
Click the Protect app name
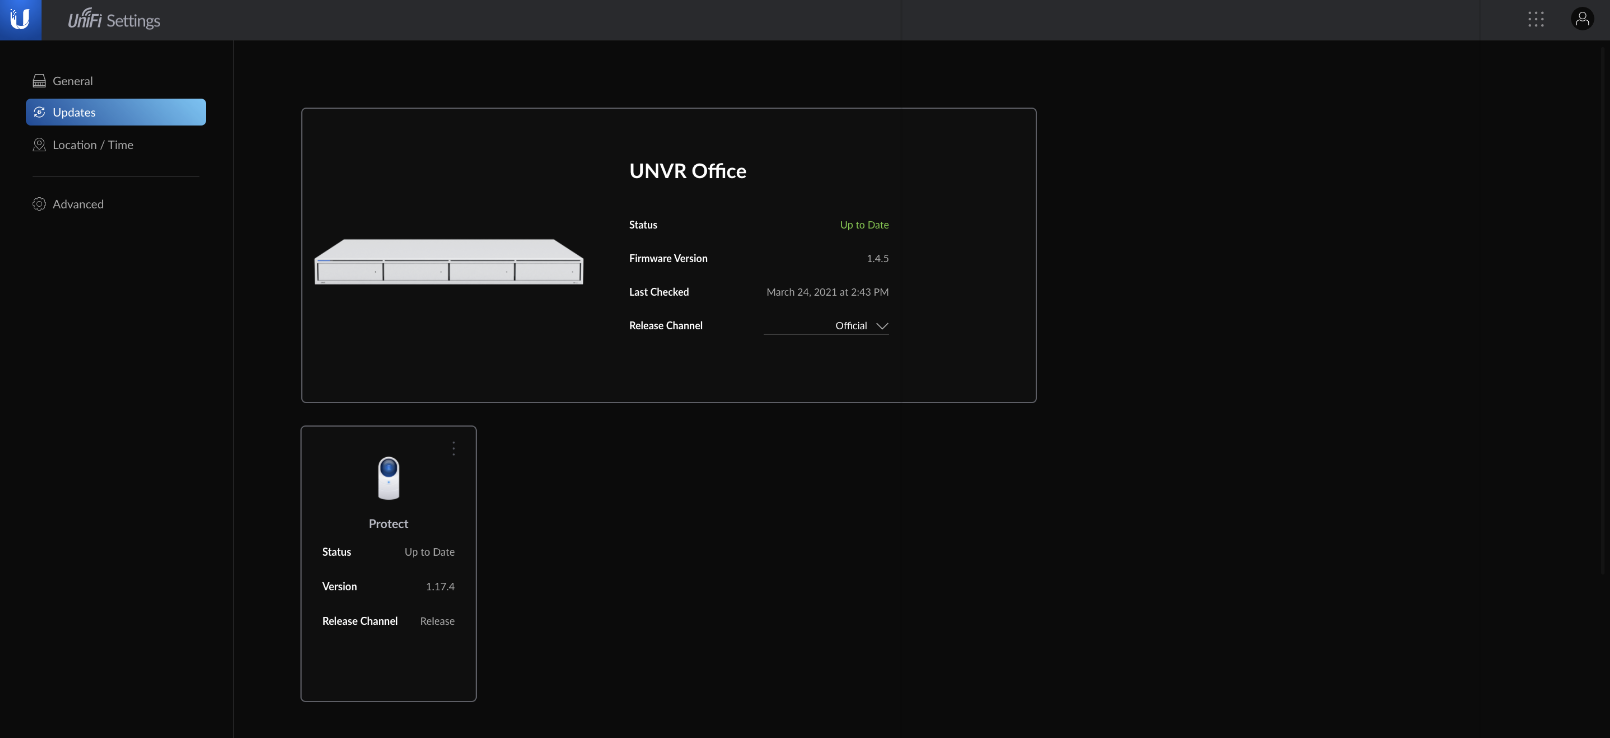[x=389, y=524]
